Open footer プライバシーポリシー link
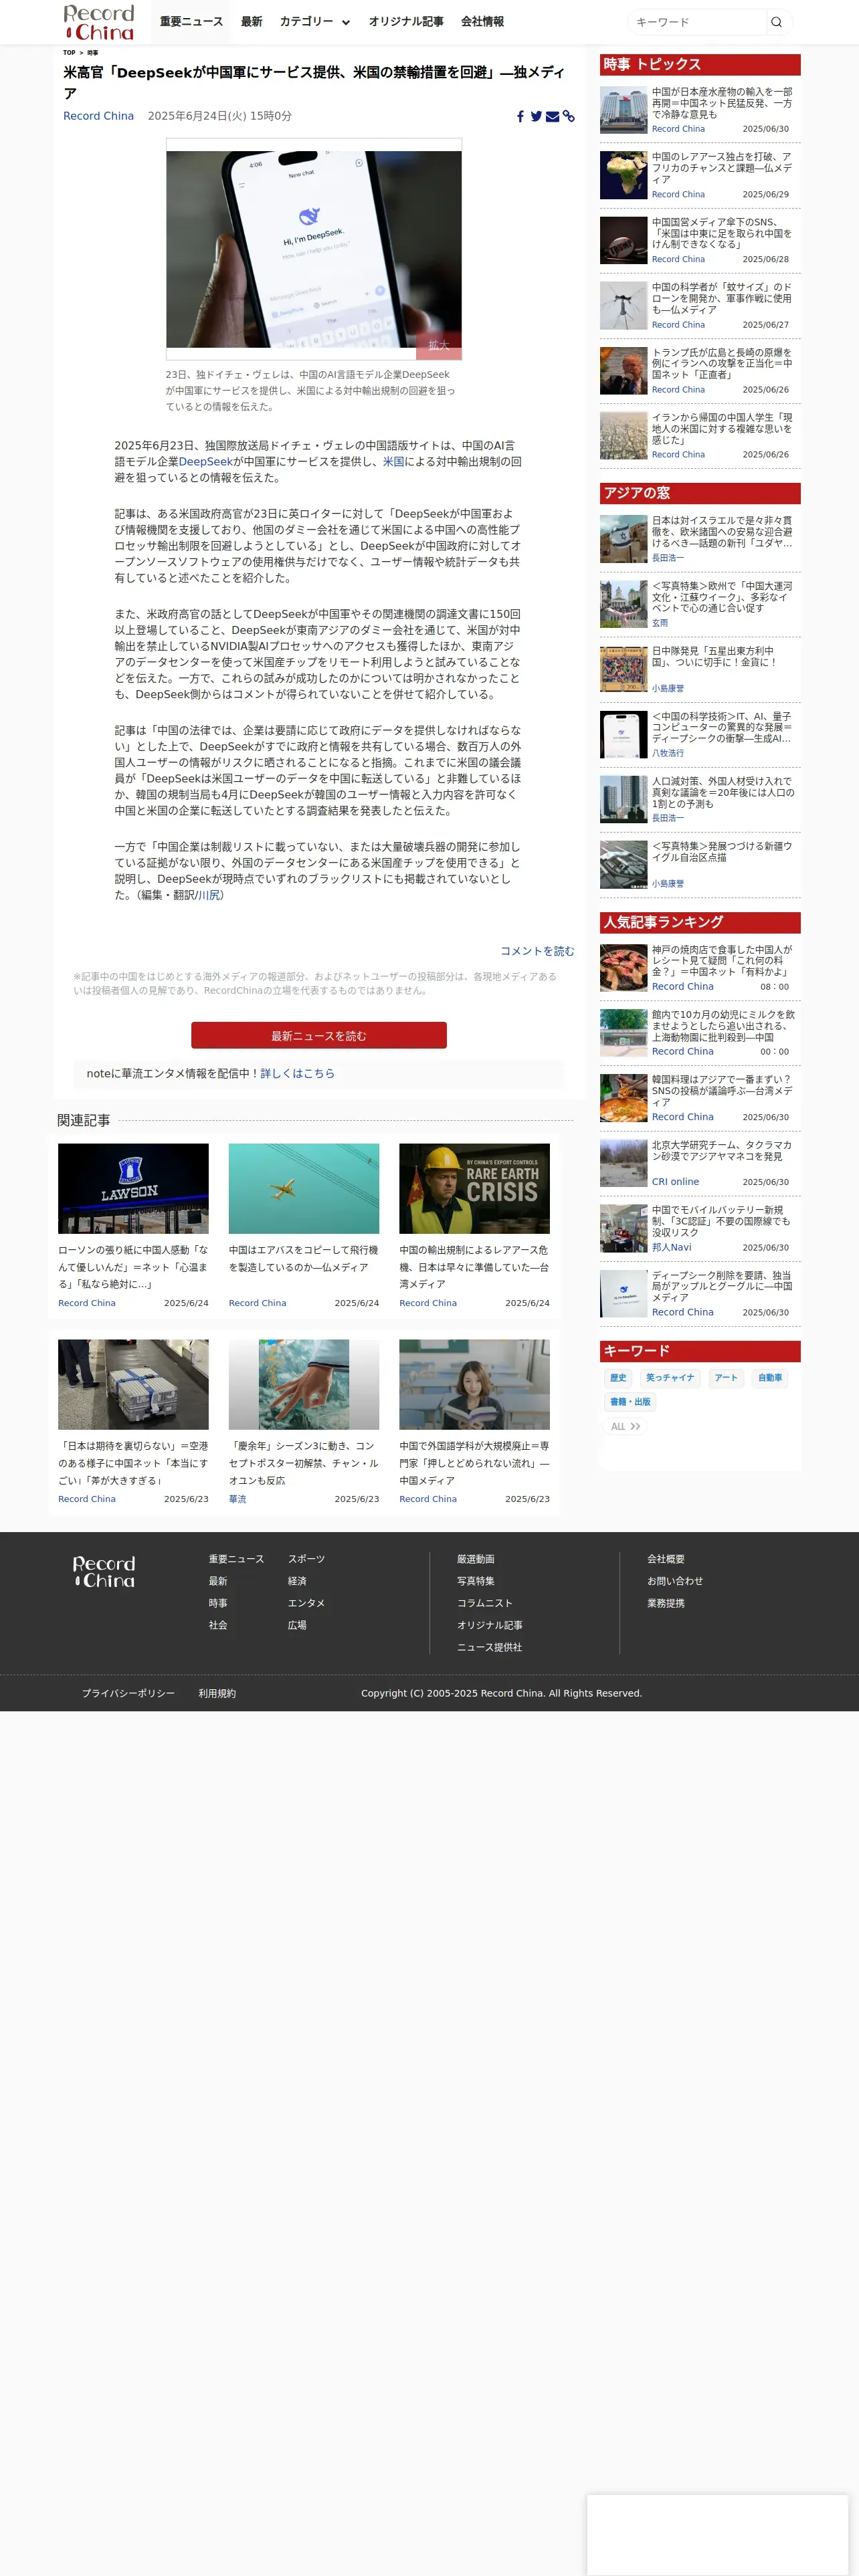The width and height of the screenshot is (859, 2576). 128,1693
